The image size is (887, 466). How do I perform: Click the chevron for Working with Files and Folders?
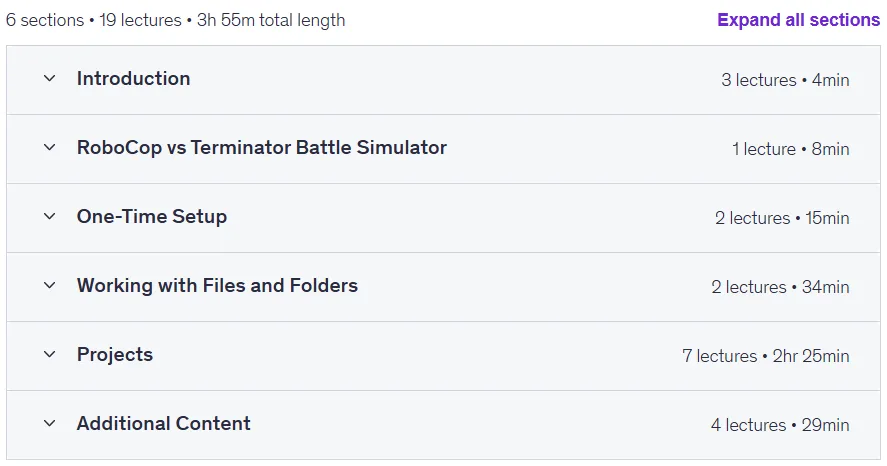pyautogui.click(x=50, y=286)
